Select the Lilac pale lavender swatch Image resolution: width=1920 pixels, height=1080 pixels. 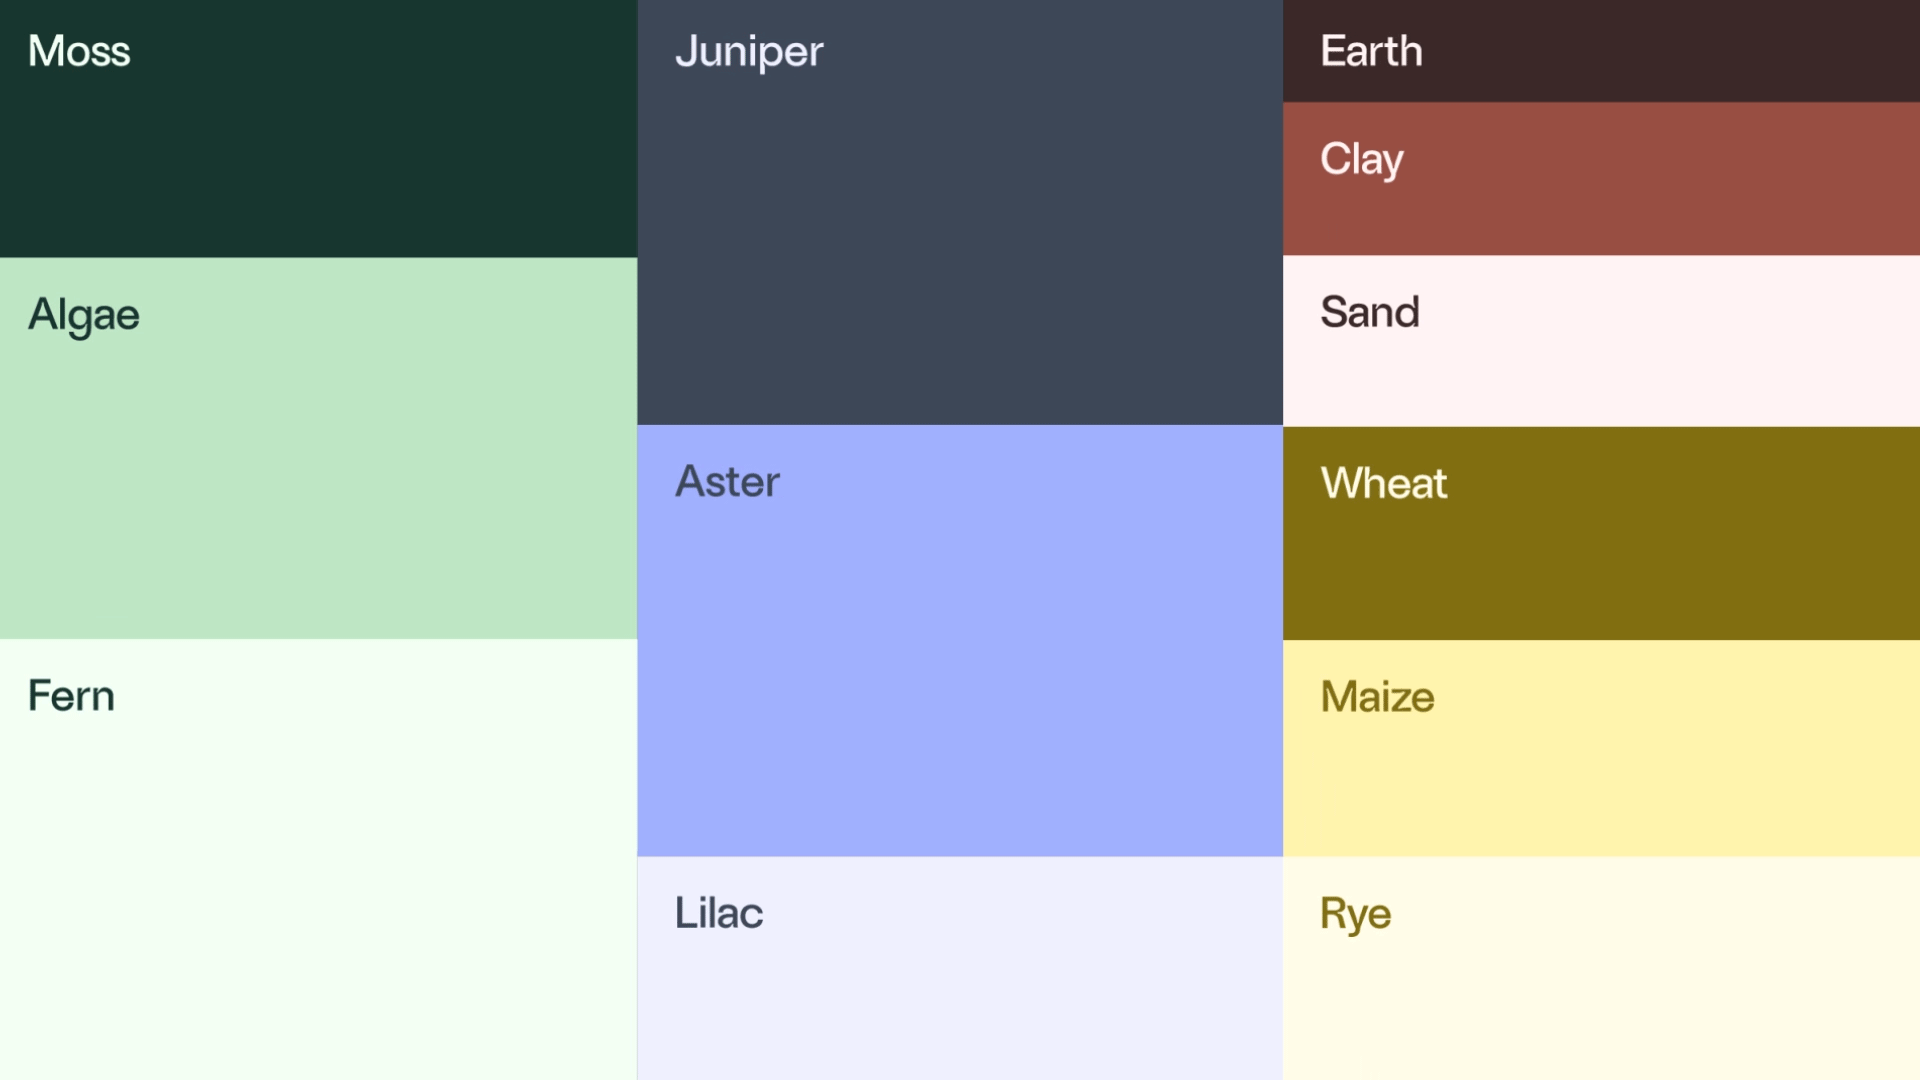[960, 968]
